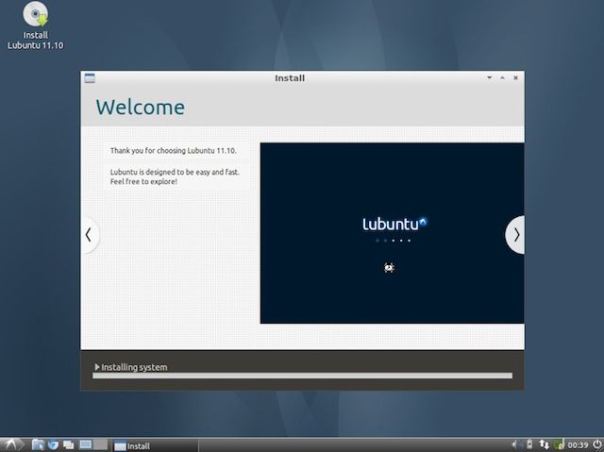Minimize the Install window

pyautogui.click(x=489, y=78)
